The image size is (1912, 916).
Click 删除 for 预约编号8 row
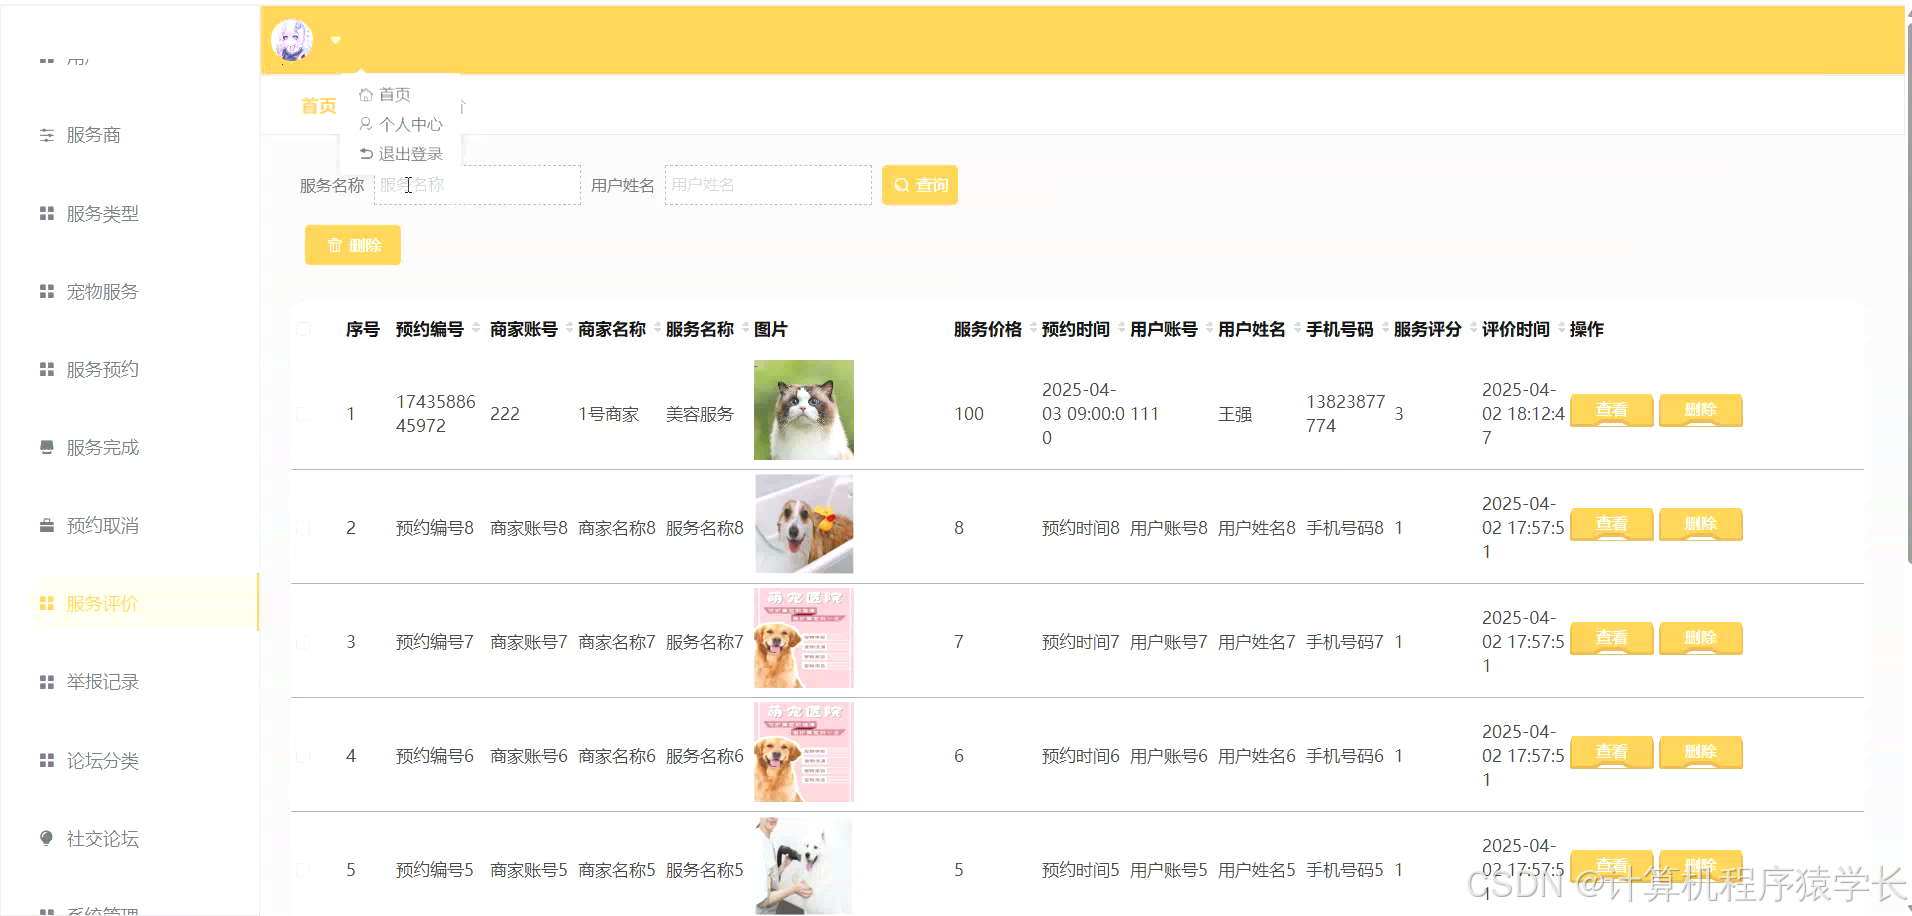1700,524
